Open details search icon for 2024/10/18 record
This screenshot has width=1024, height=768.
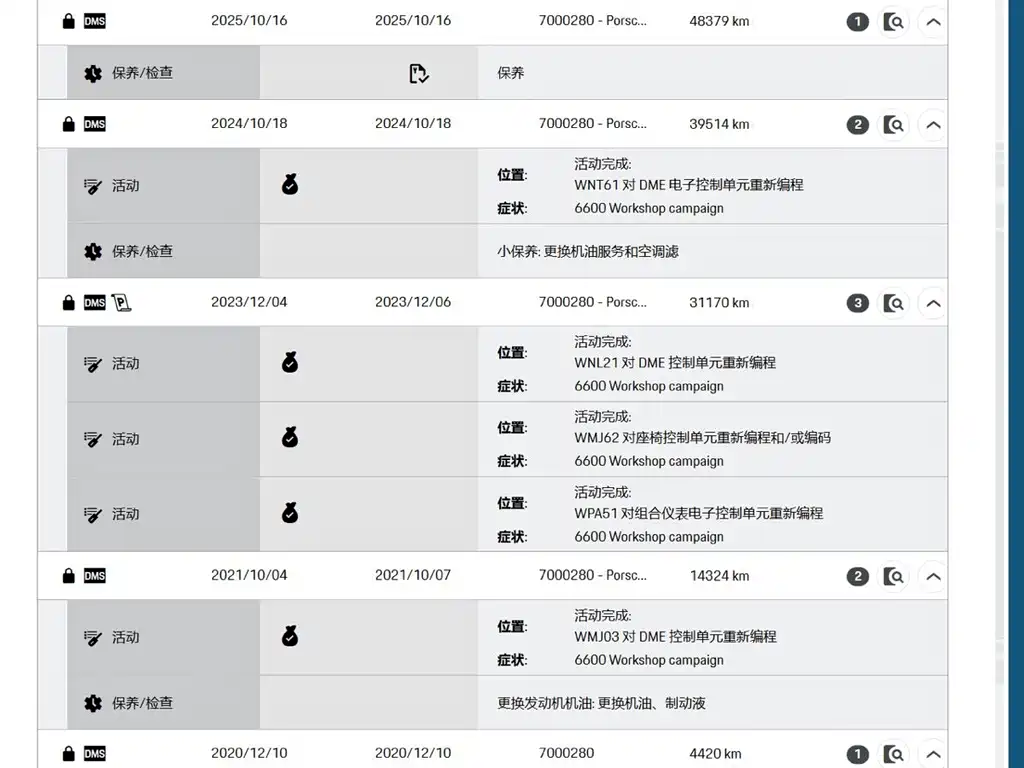point(893,125)
